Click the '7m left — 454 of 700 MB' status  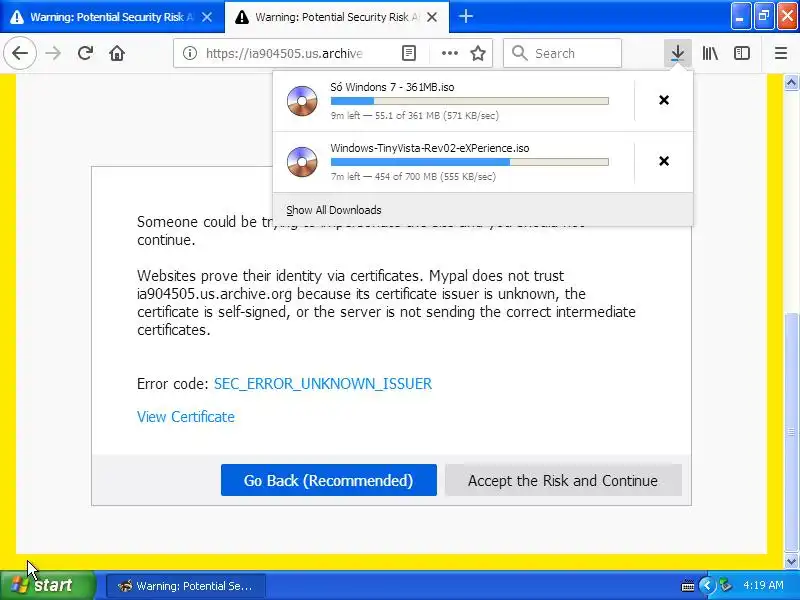[x=413, y=177]
